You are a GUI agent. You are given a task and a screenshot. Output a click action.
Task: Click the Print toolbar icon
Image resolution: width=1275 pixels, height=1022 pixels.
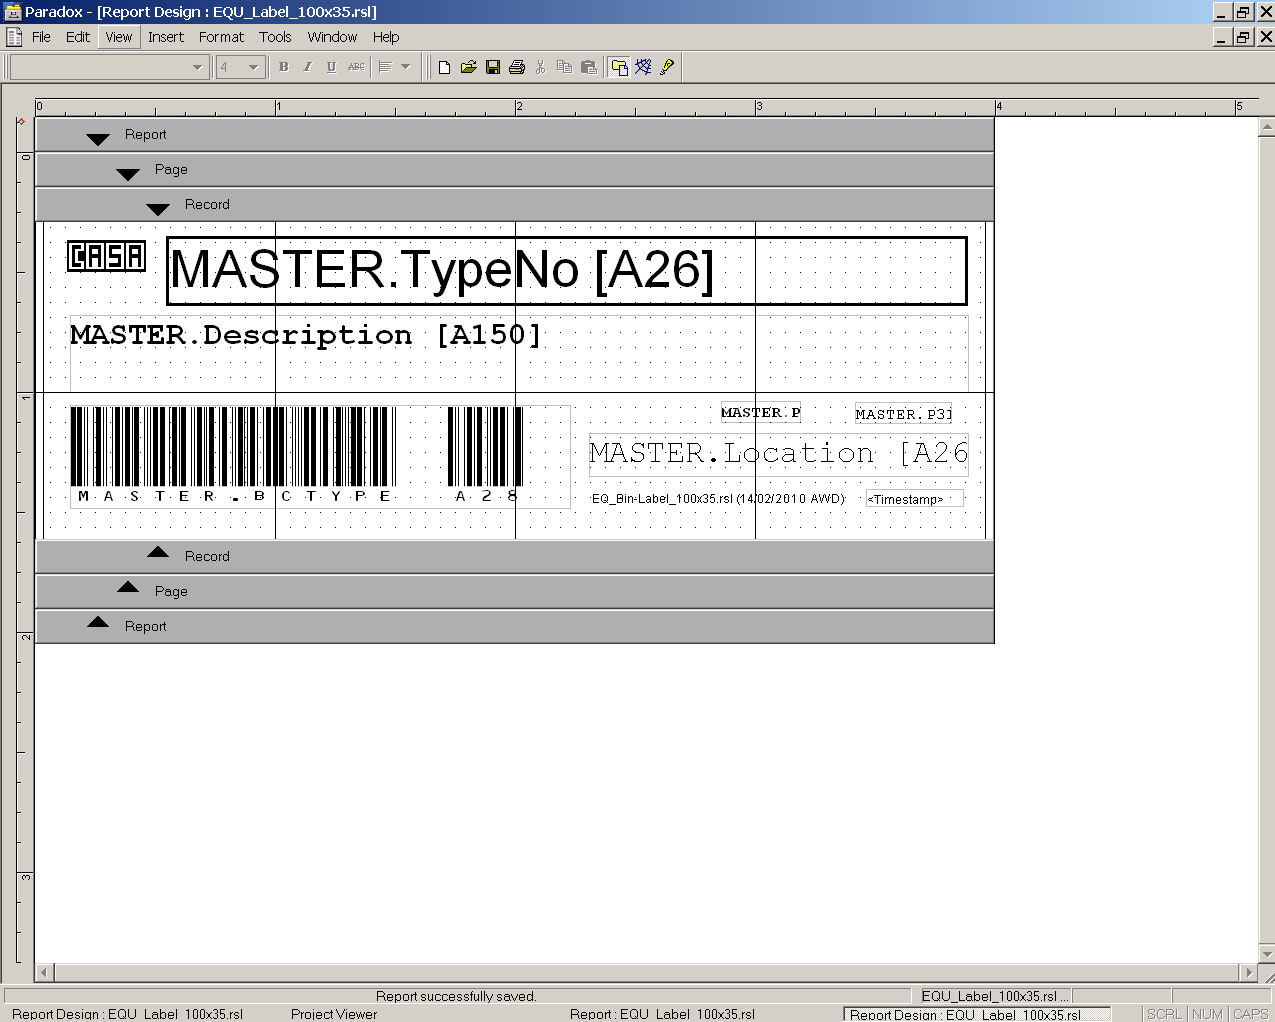tap(517, 67)
